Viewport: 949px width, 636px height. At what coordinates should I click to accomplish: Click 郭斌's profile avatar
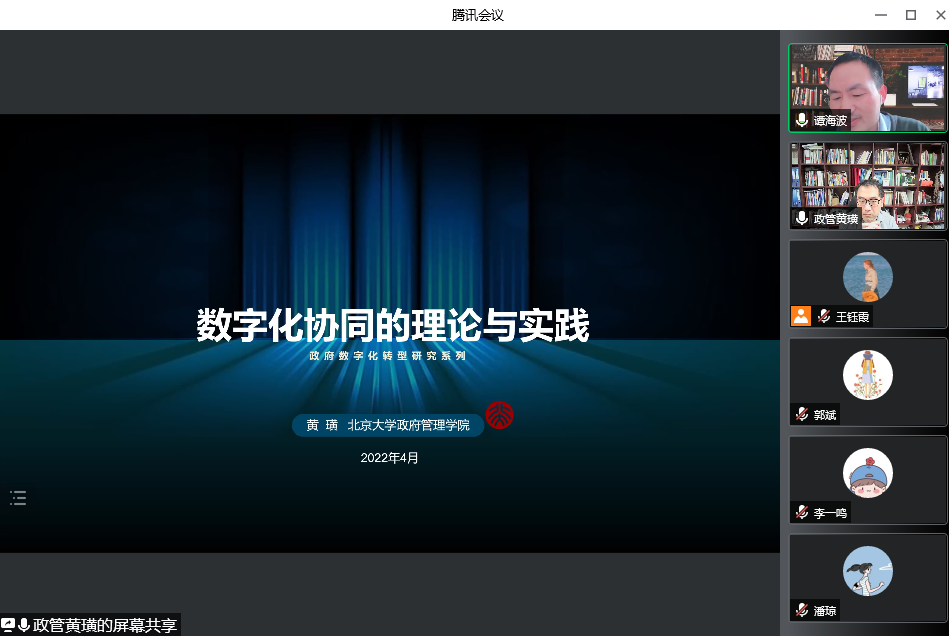click(x=867, y=375)
